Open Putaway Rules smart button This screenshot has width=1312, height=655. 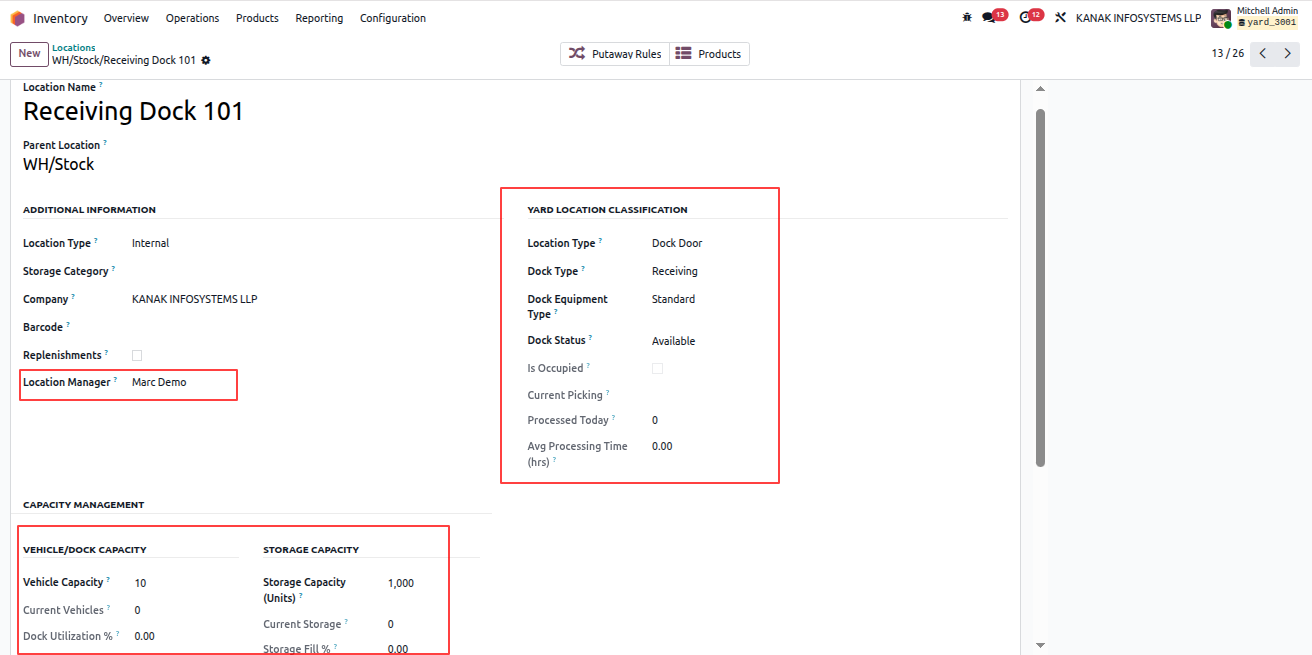[615, 54]
